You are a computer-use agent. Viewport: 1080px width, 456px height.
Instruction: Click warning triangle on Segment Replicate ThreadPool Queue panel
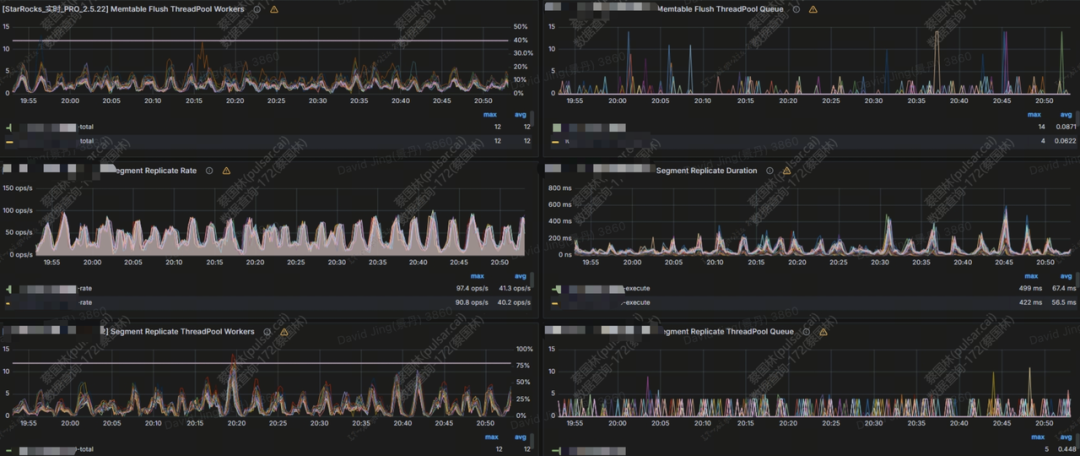click(x=824, y=331)
